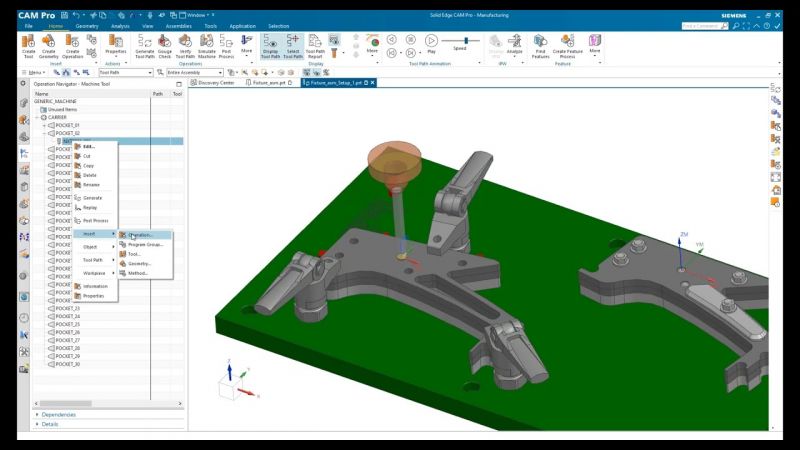Click the Post Process ribbon icon
Viewport: 800px width, 450px height.
(x=227, y=44)
